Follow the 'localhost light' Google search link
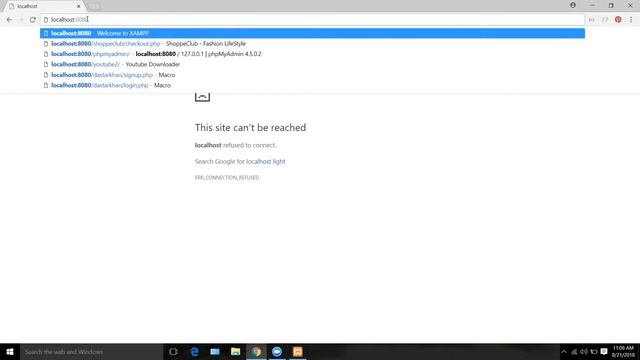 pyautogui.click(x=266, y=162)
